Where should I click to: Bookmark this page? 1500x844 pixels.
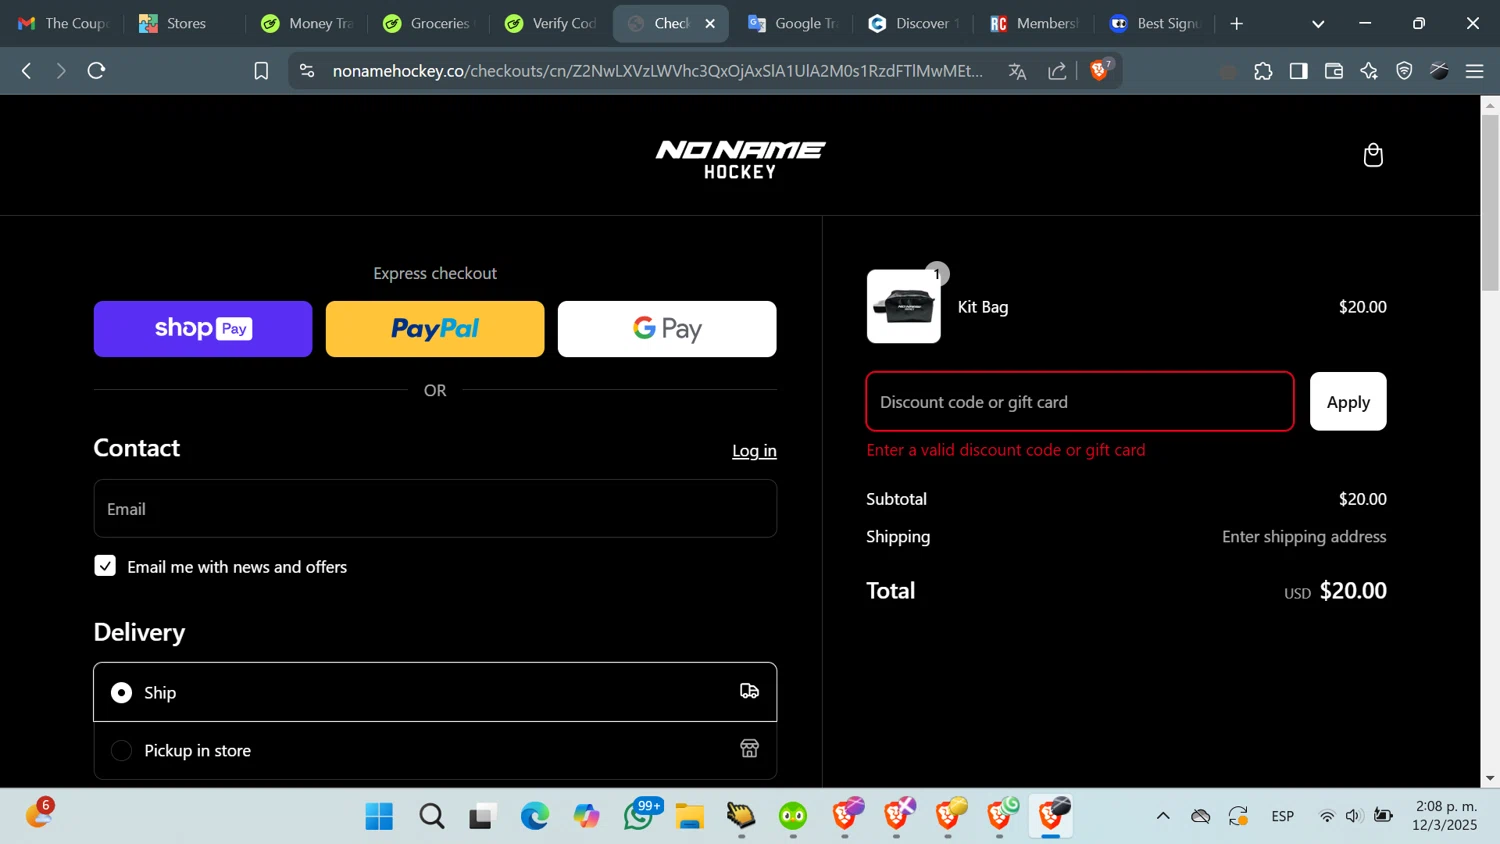point(261,71)
